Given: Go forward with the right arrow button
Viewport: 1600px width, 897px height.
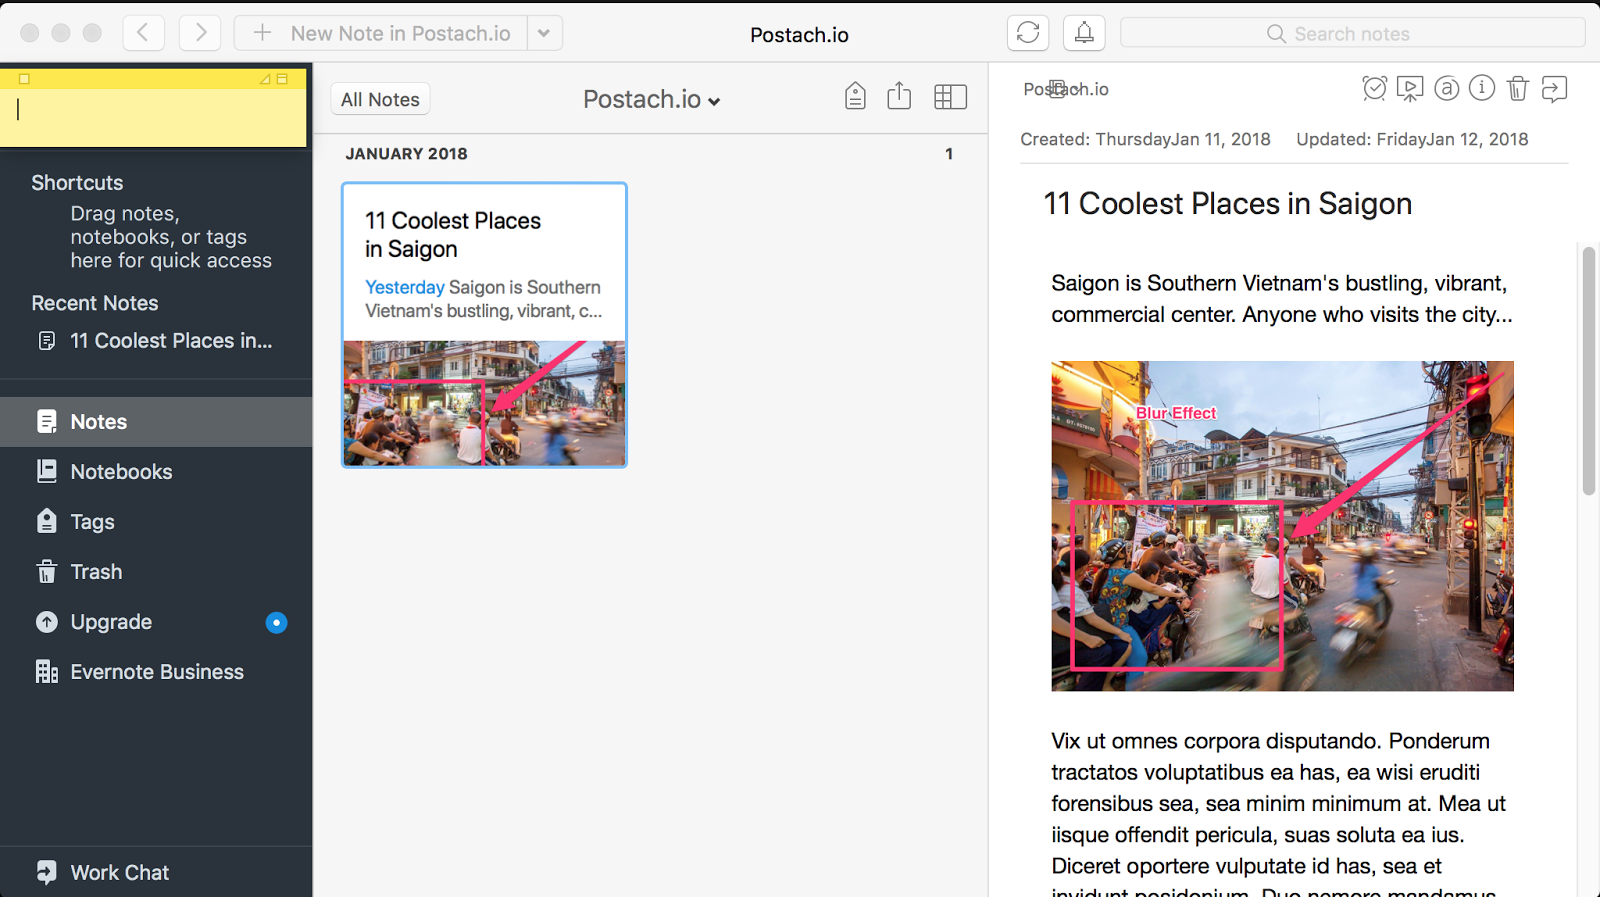Looking at the screenshot, I should coord(200,33).
